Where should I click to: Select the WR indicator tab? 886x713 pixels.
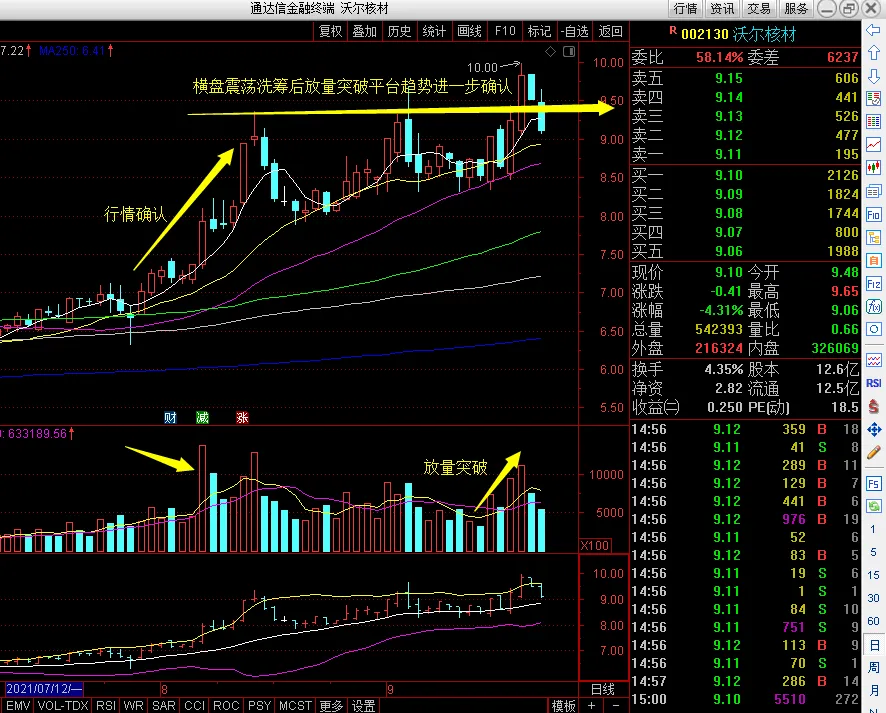point(133,706)
